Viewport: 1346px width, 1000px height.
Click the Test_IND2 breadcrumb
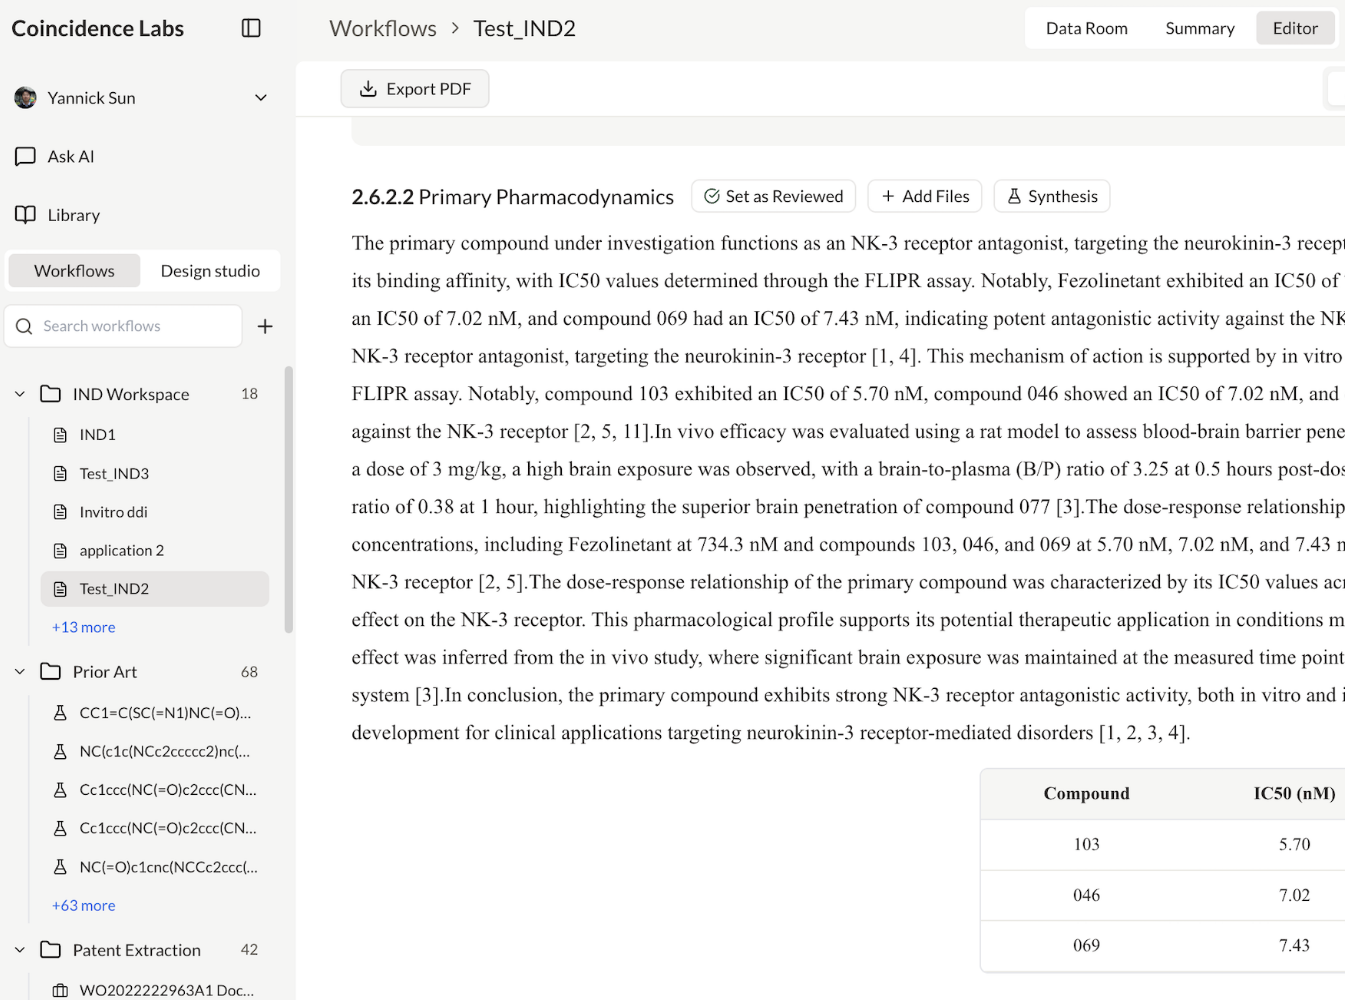coord(525,28)
